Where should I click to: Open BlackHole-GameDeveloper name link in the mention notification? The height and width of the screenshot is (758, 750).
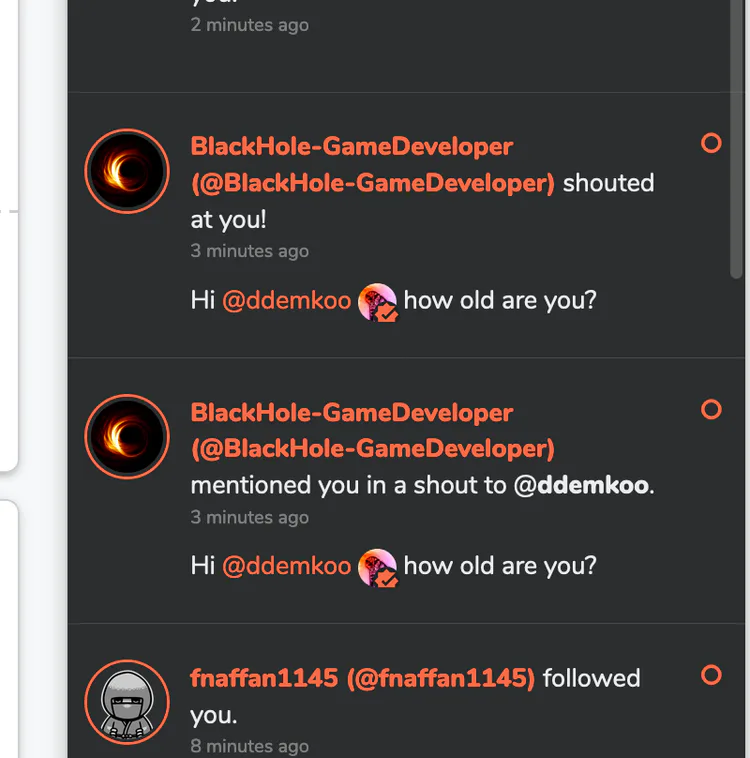coord(351,413)
